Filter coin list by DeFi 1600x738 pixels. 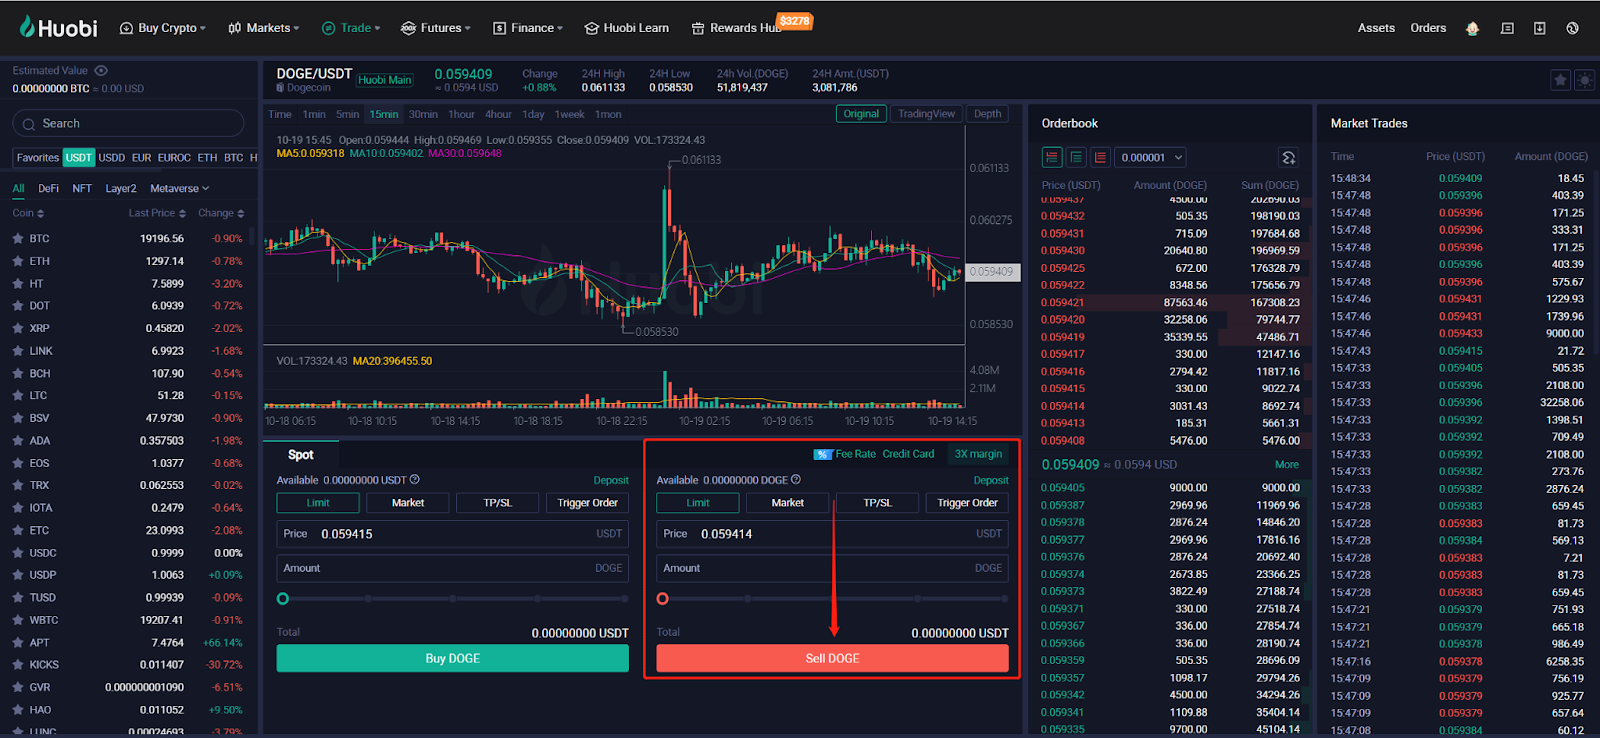tap(48, 188)
